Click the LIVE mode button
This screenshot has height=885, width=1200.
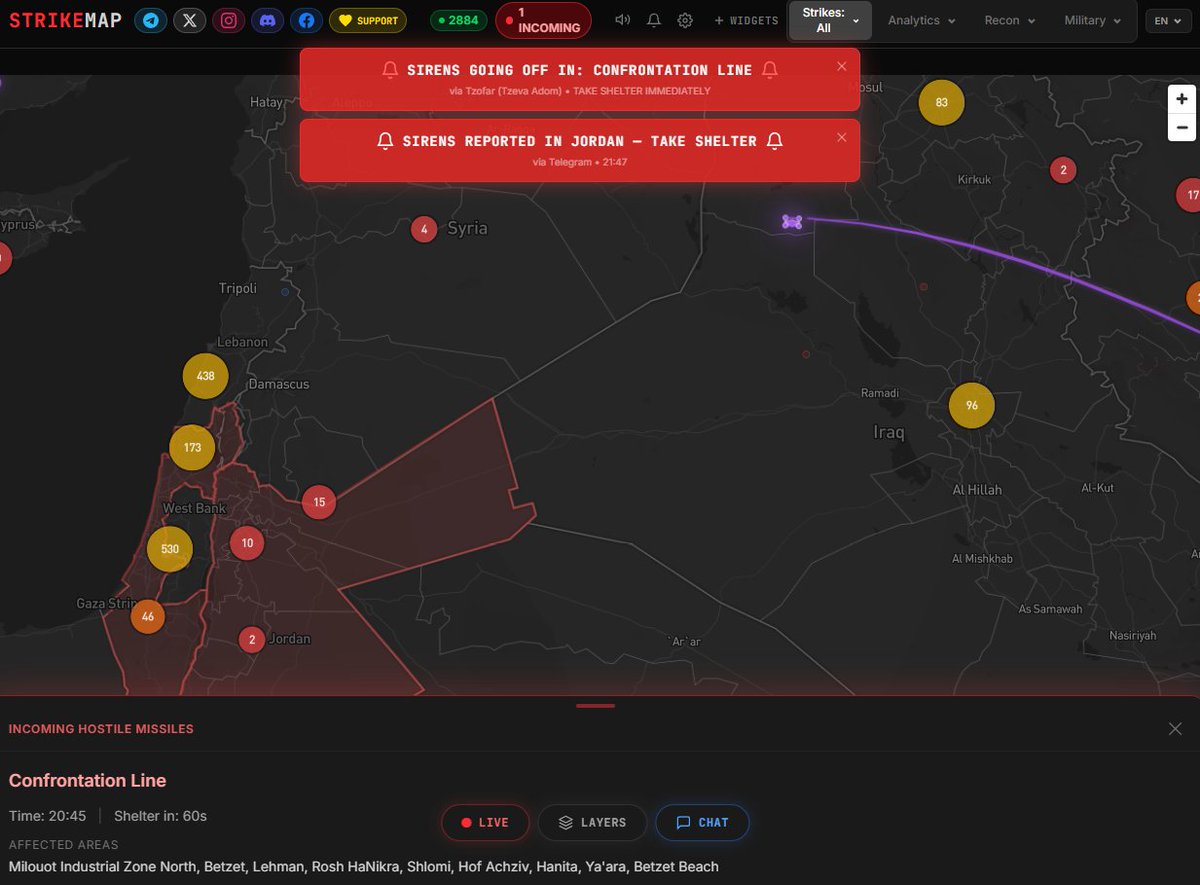485,823
